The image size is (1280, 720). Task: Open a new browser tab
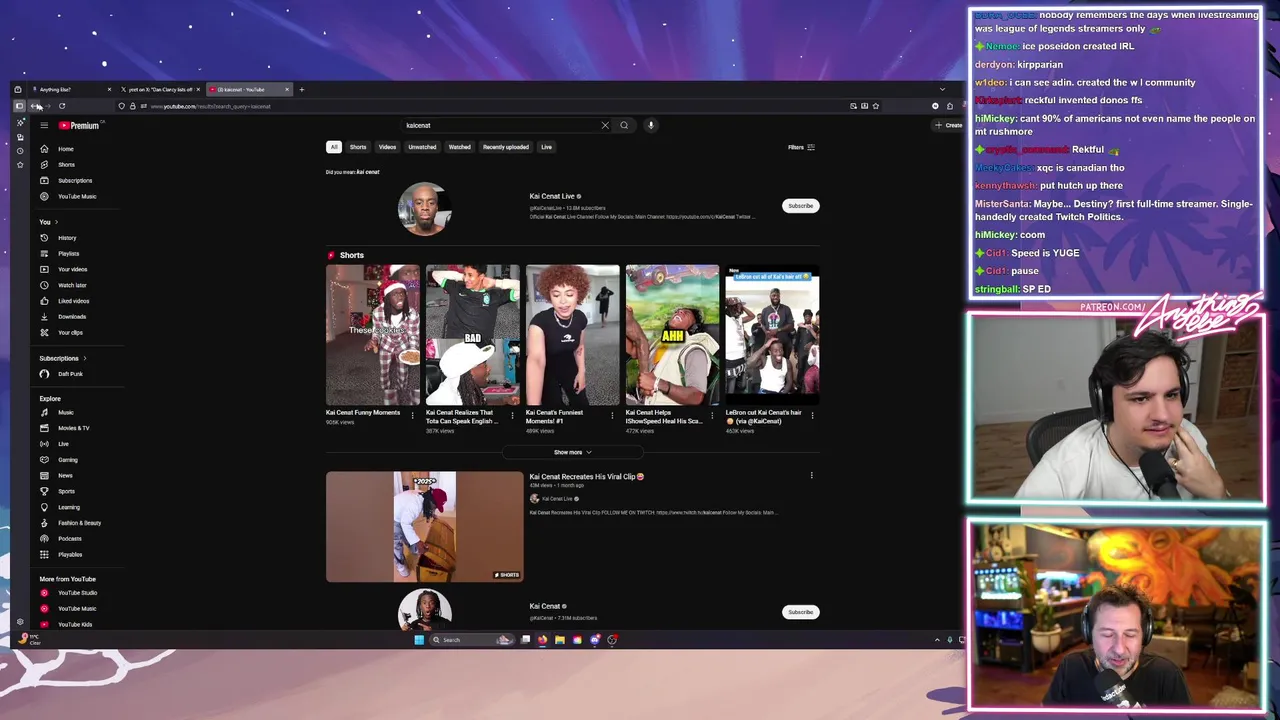pos(302,90)
